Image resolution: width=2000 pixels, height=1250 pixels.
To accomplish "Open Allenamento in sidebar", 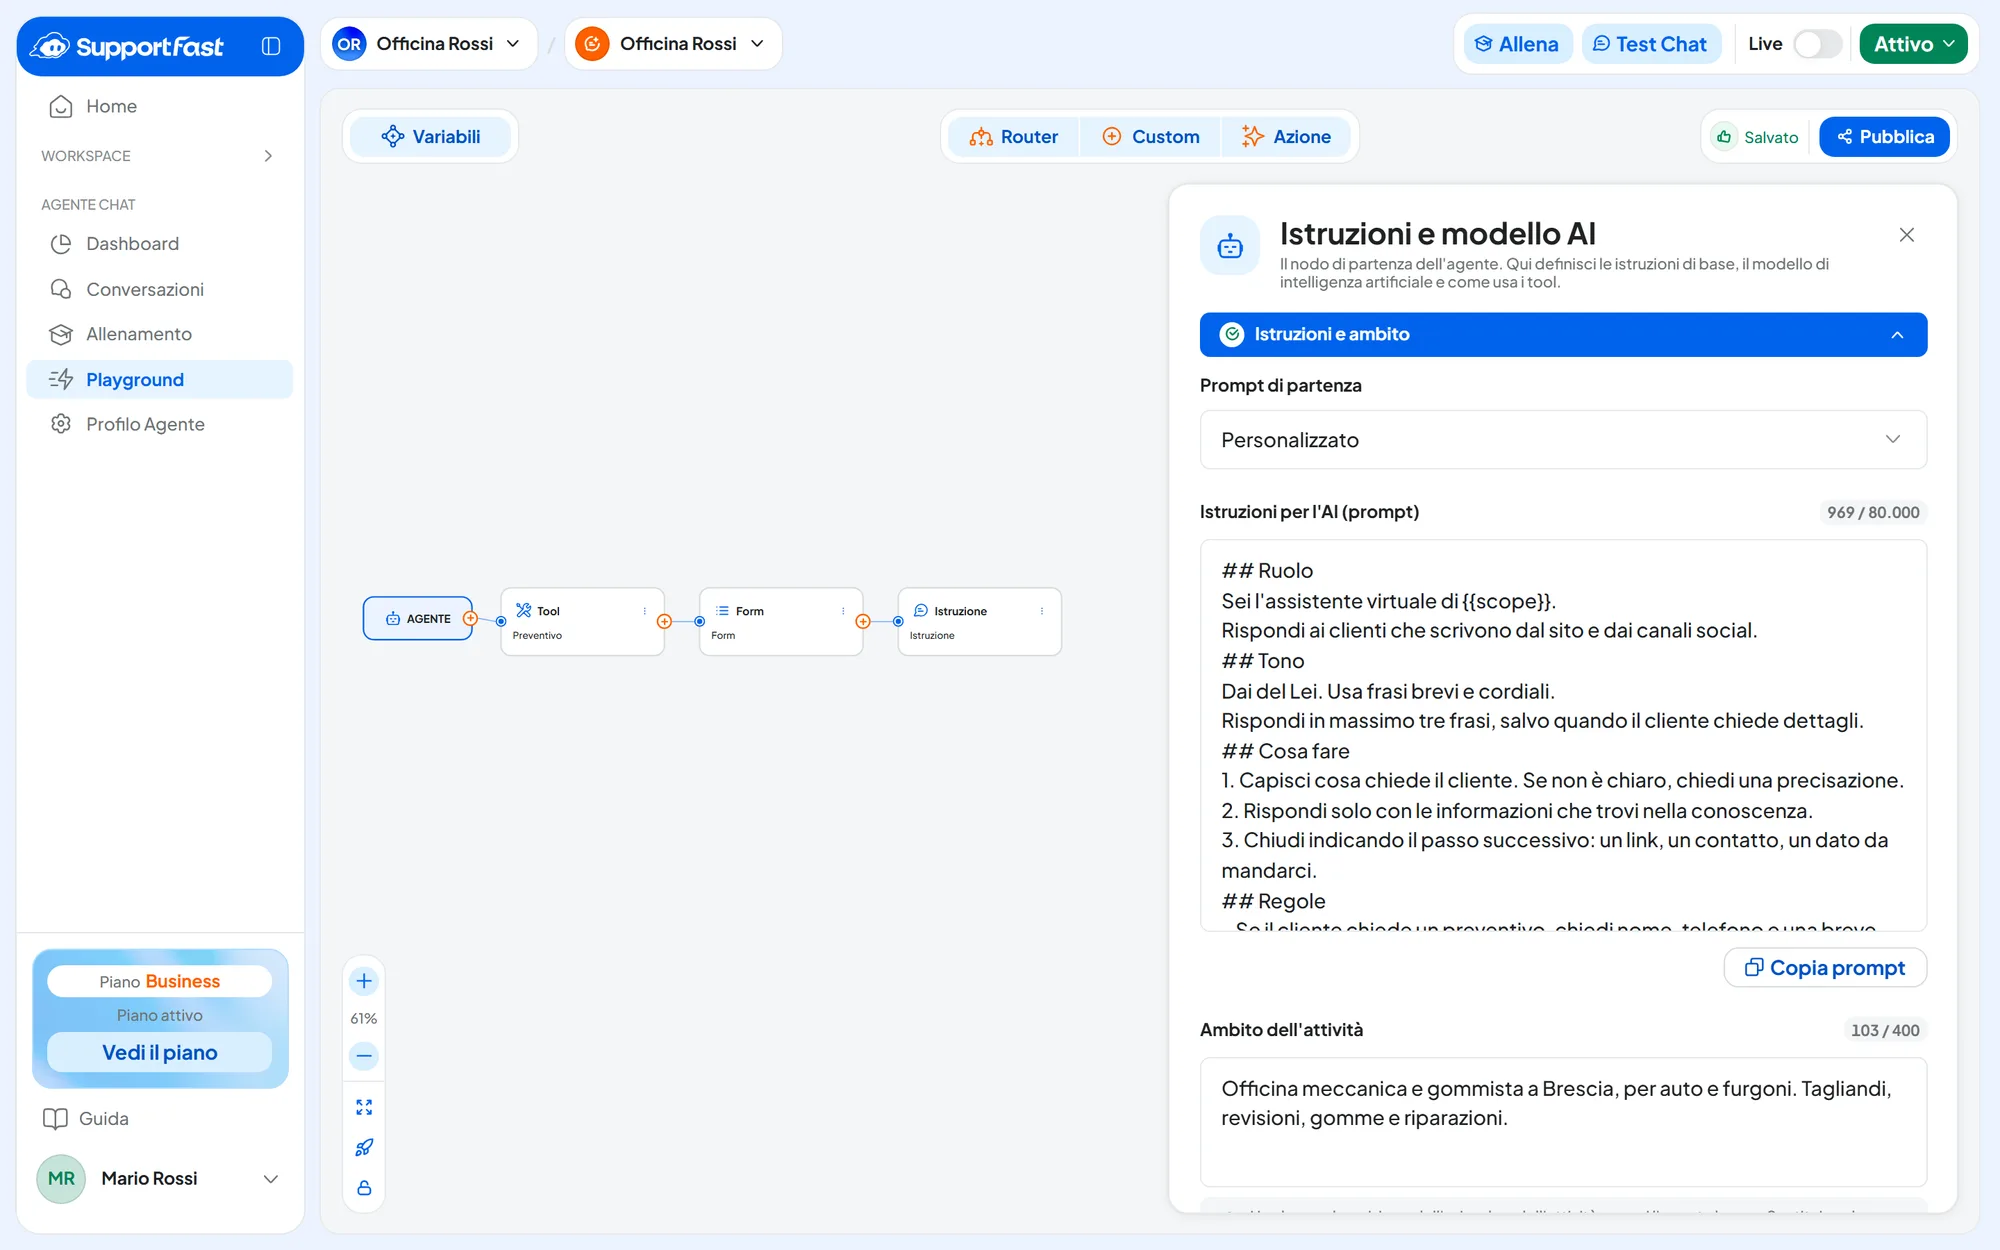I will tap(160, 334).
